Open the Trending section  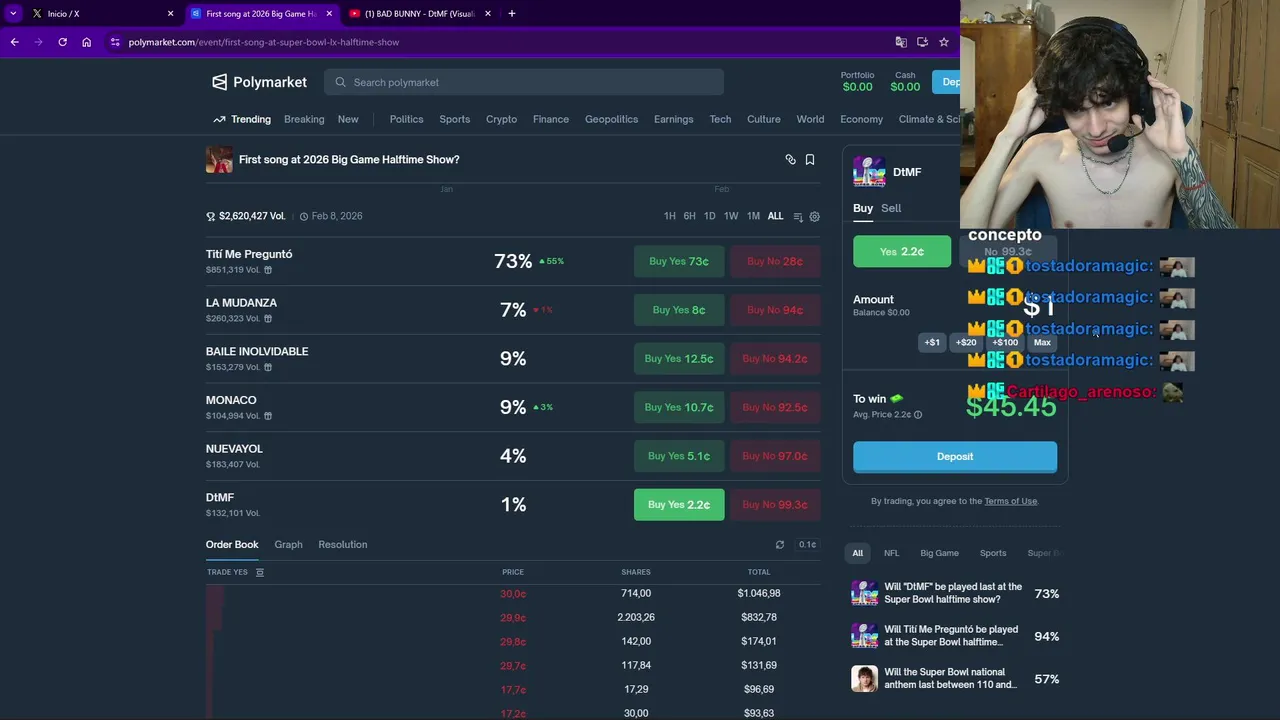click(x=242, y=119)
